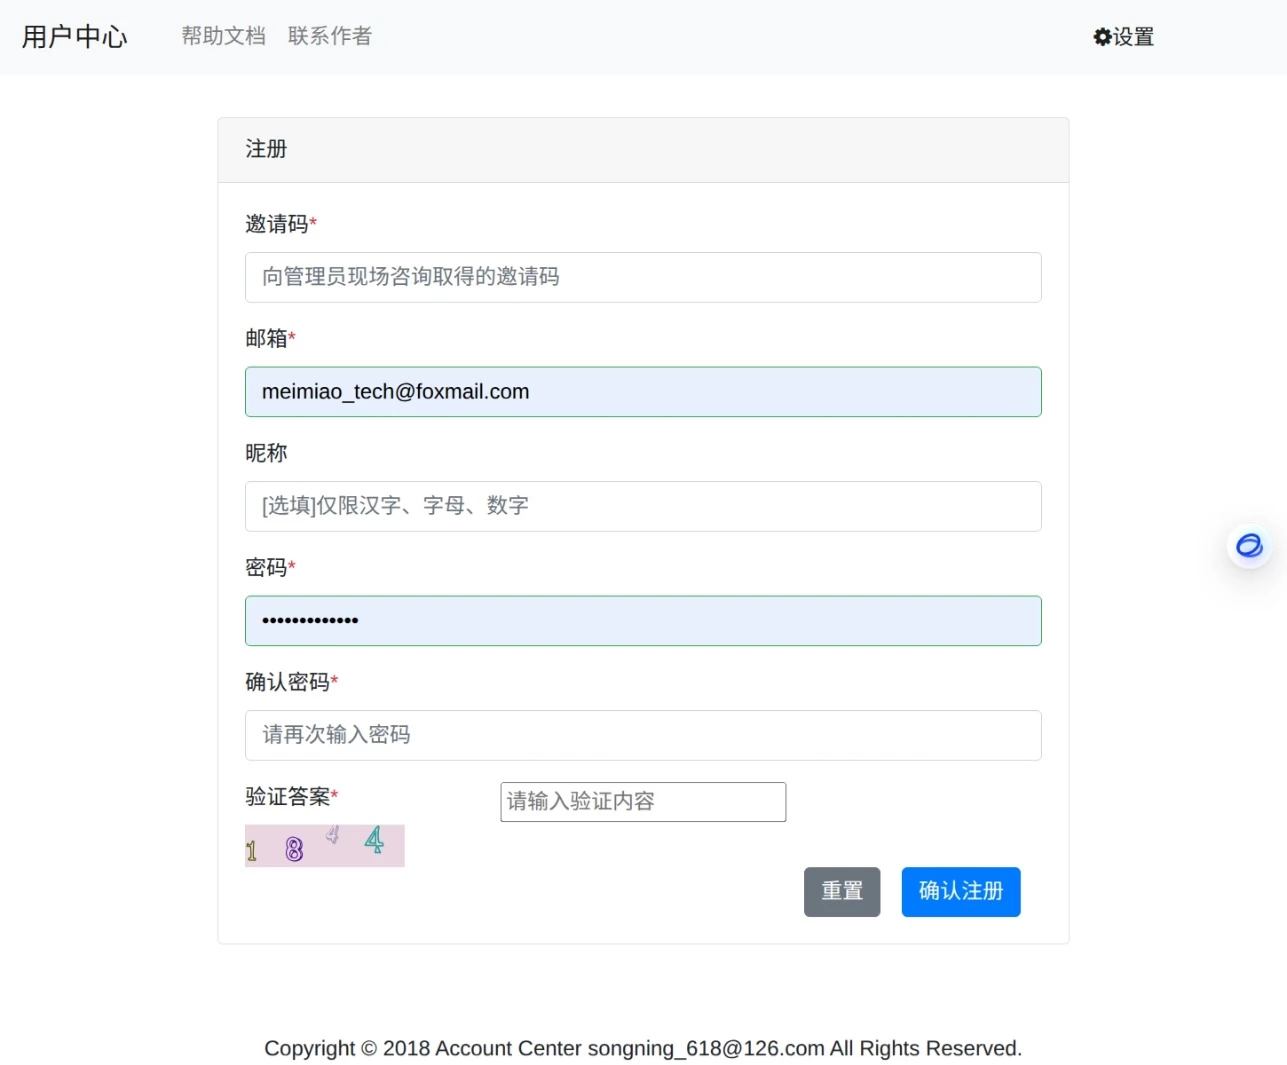Viewport: 1287px width, 1065px height.
Task: Open the 联系作者 navigation item
Action: [329, 36]
